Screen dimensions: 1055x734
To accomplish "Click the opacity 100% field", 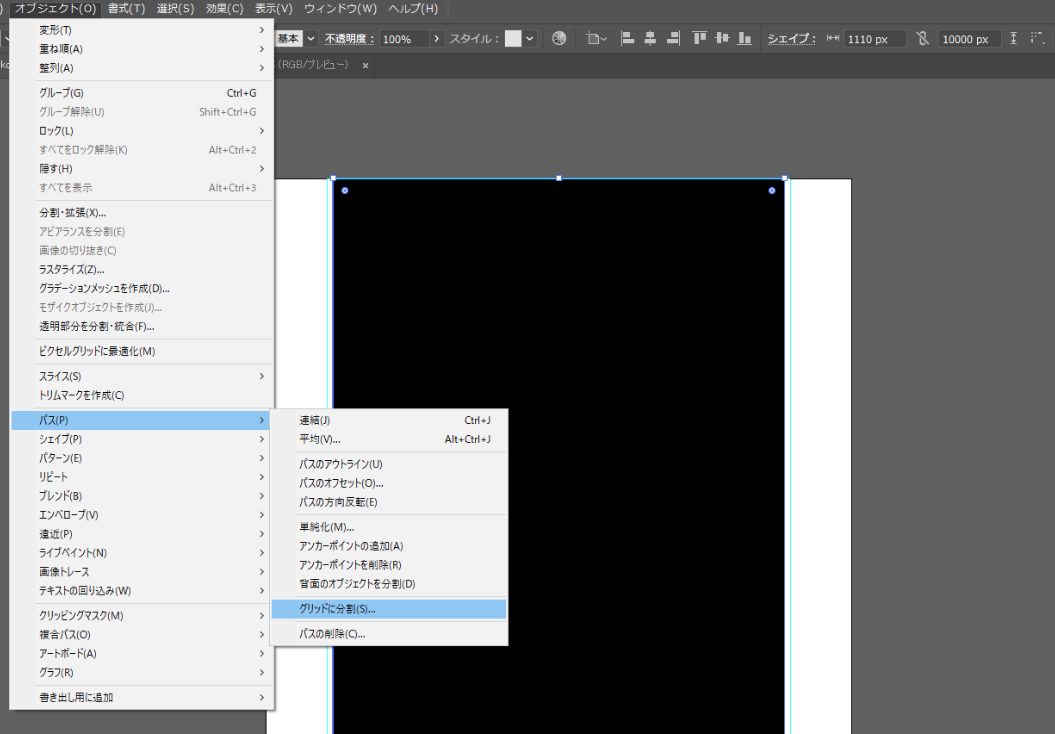I will point(404,39).
